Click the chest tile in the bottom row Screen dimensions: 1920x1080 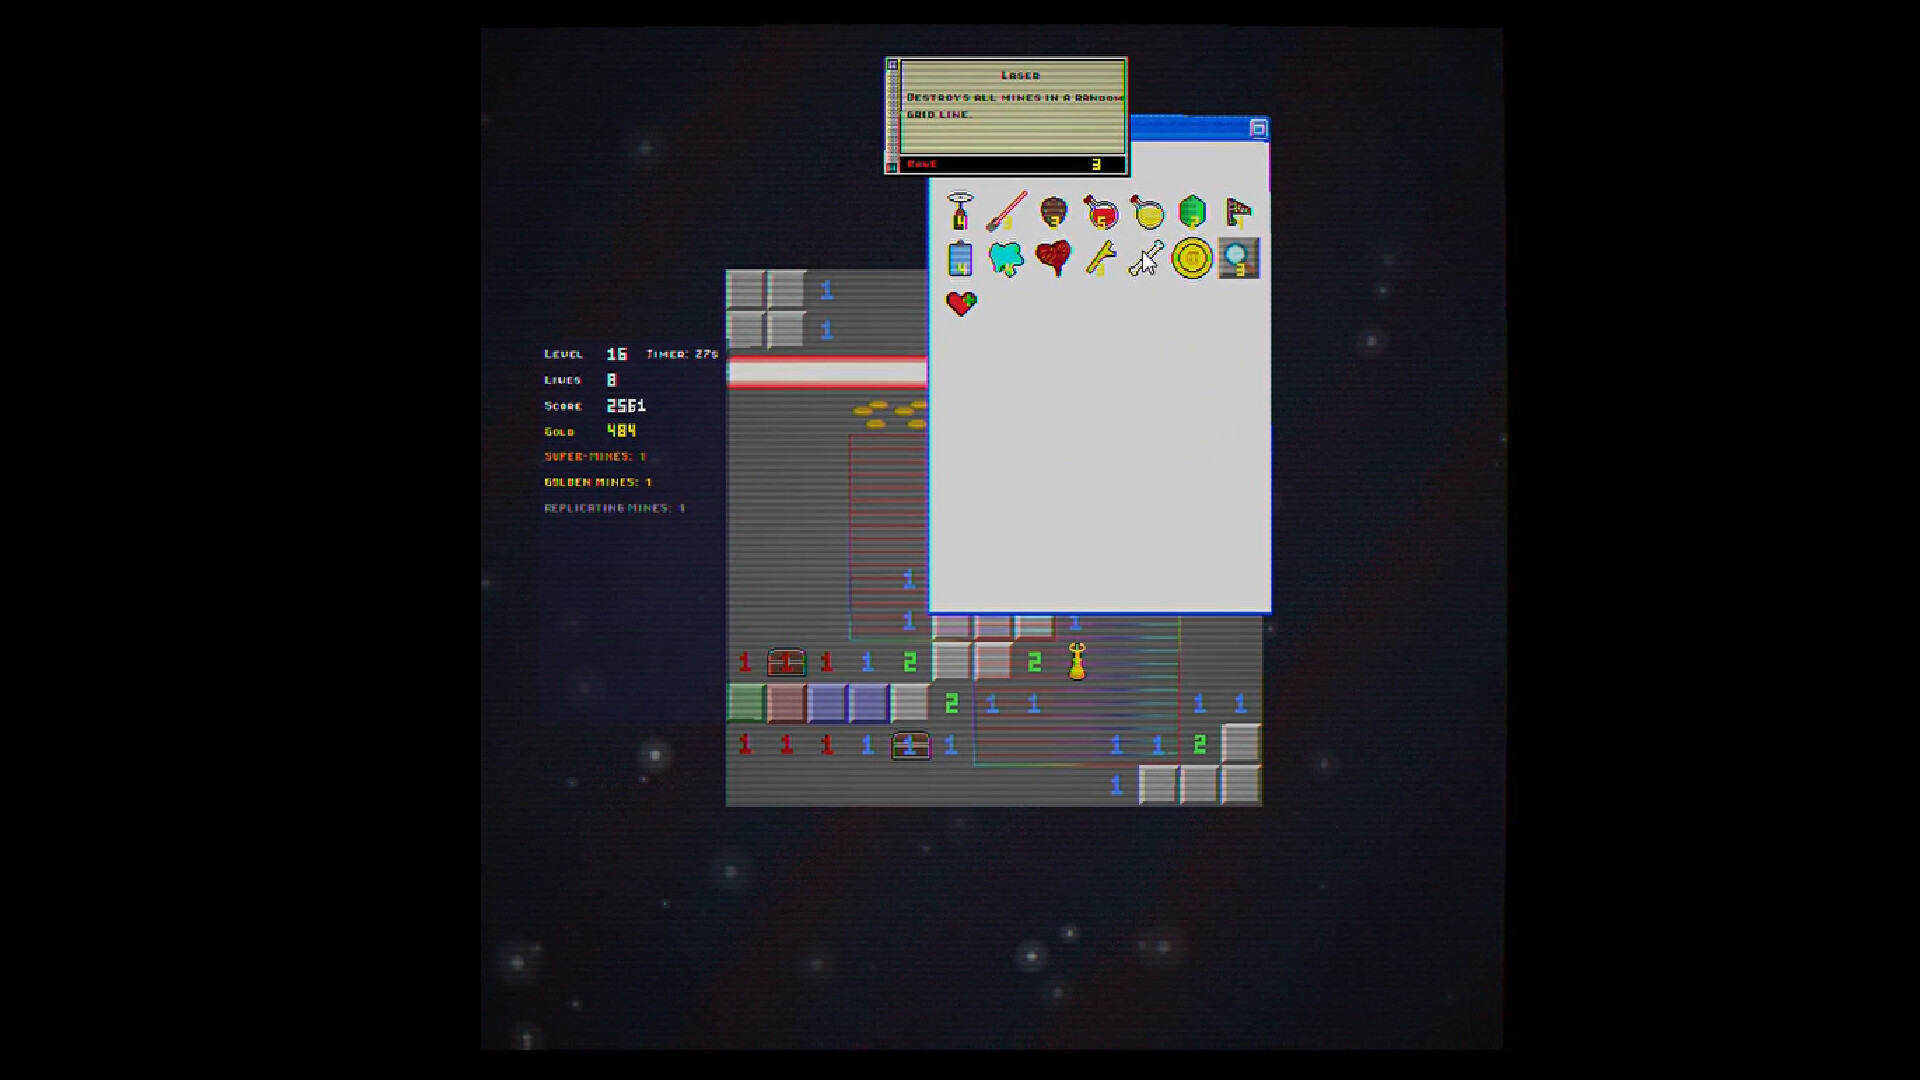point(909,743)
